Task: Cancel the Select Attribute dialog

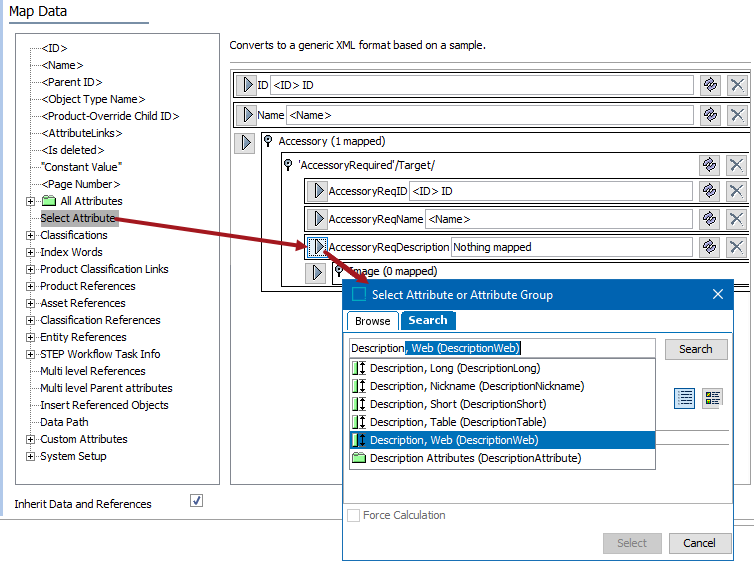Action: point(699,543)
